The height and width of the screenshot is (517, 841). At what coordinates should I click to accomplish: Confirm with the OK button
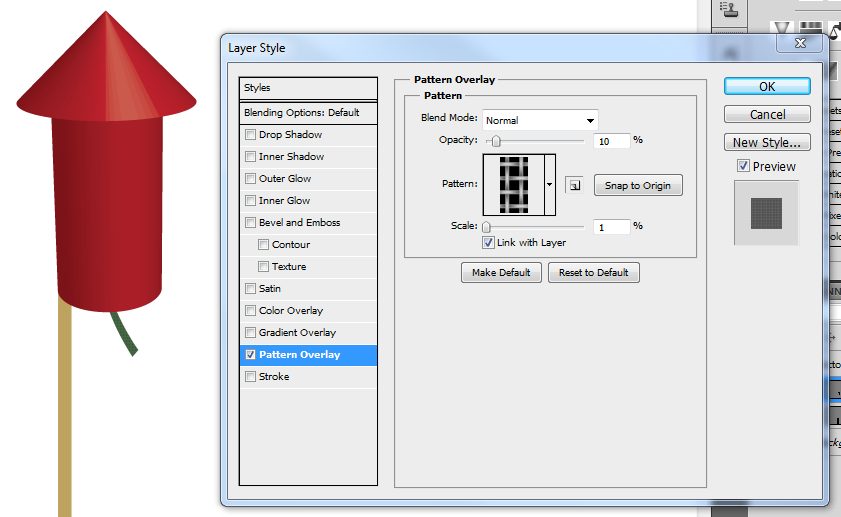[767, 86]
